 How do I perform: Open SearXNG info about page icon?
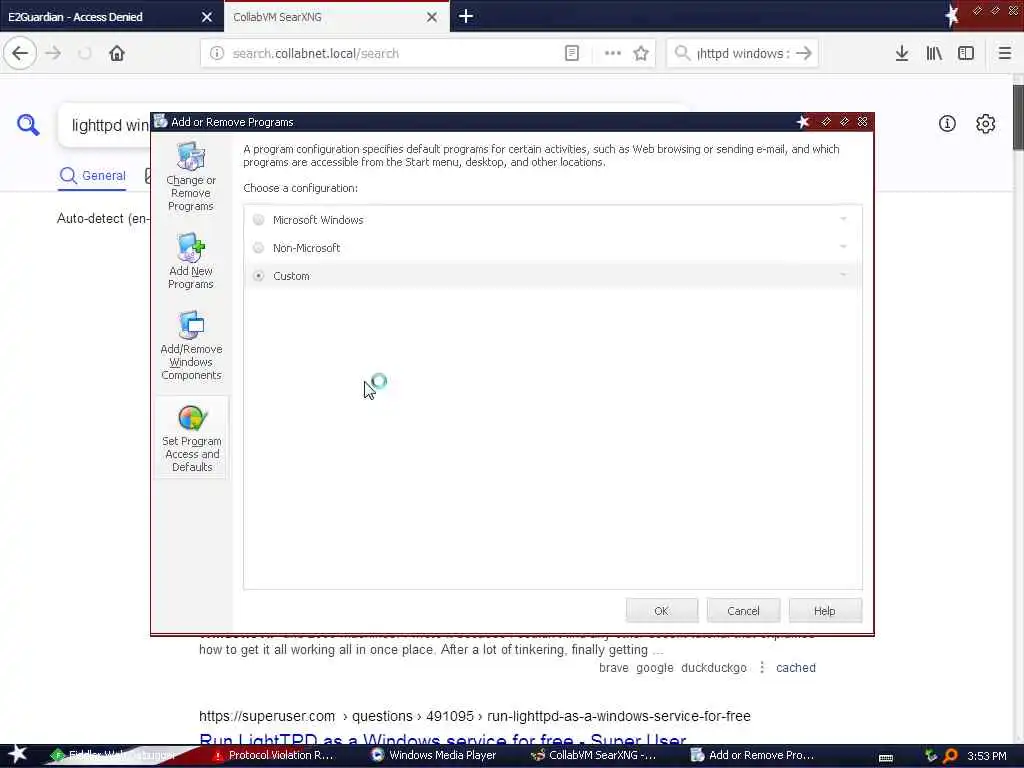pos(947,123)
